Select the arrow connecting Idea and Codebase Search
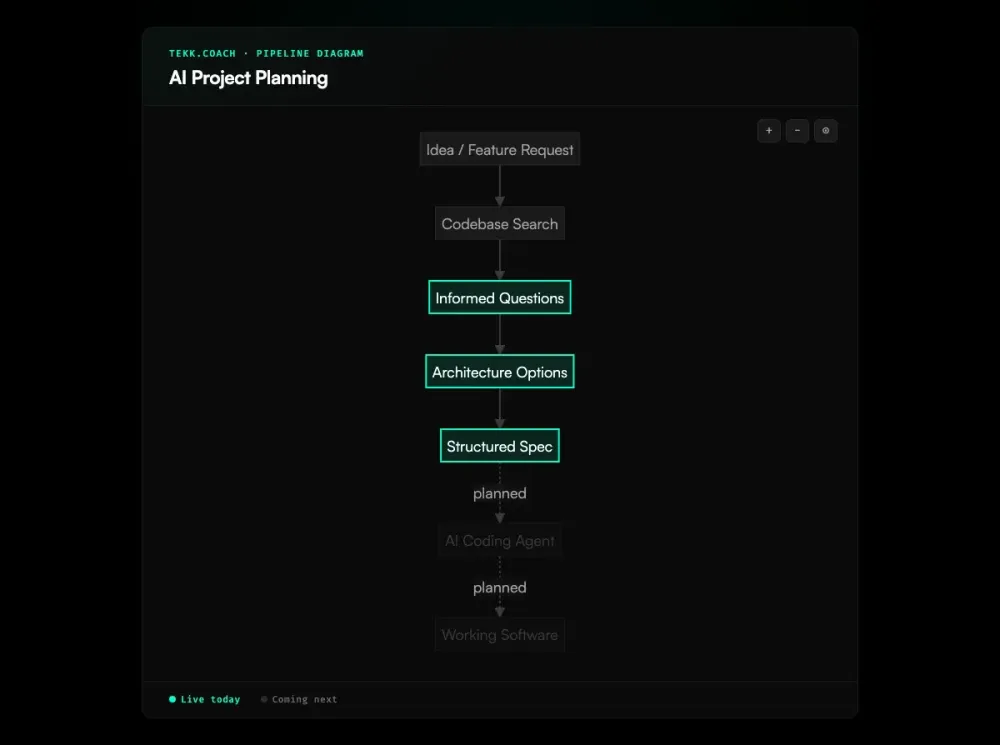1000x745 pixels. 499,186
